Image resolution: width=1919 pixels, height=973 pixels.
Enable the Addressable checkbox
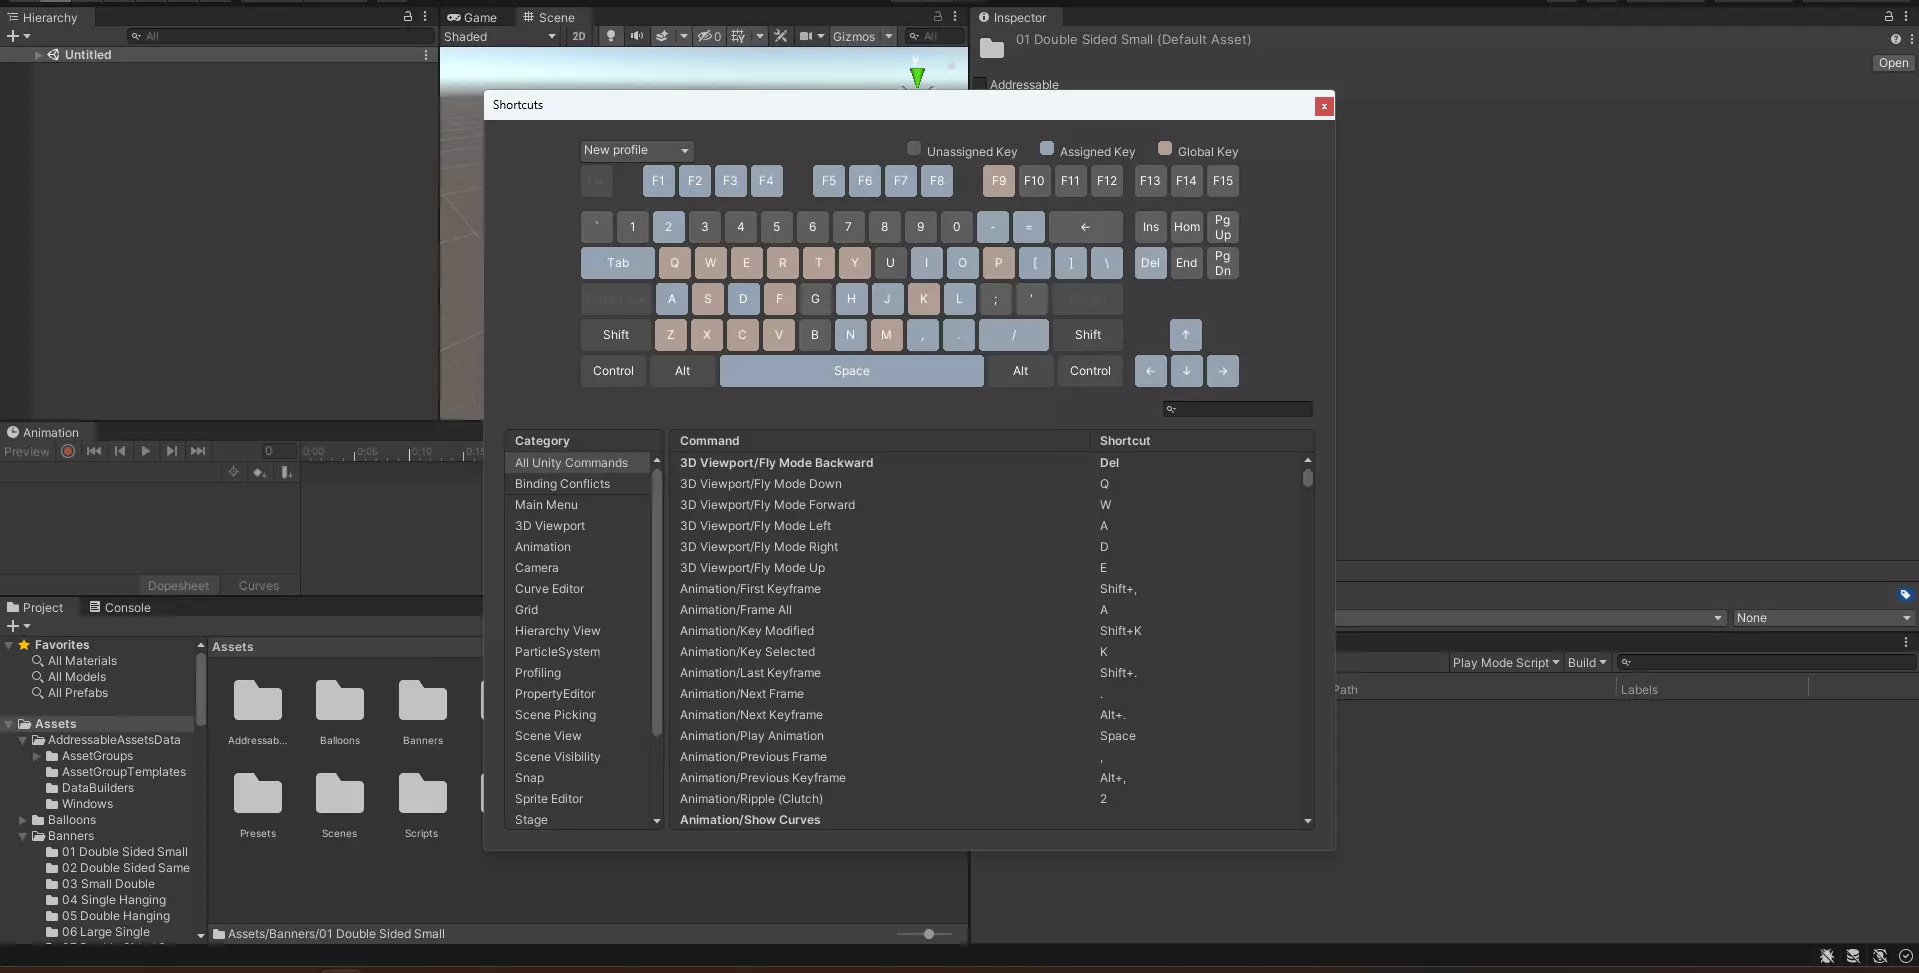tap(980, 84)
